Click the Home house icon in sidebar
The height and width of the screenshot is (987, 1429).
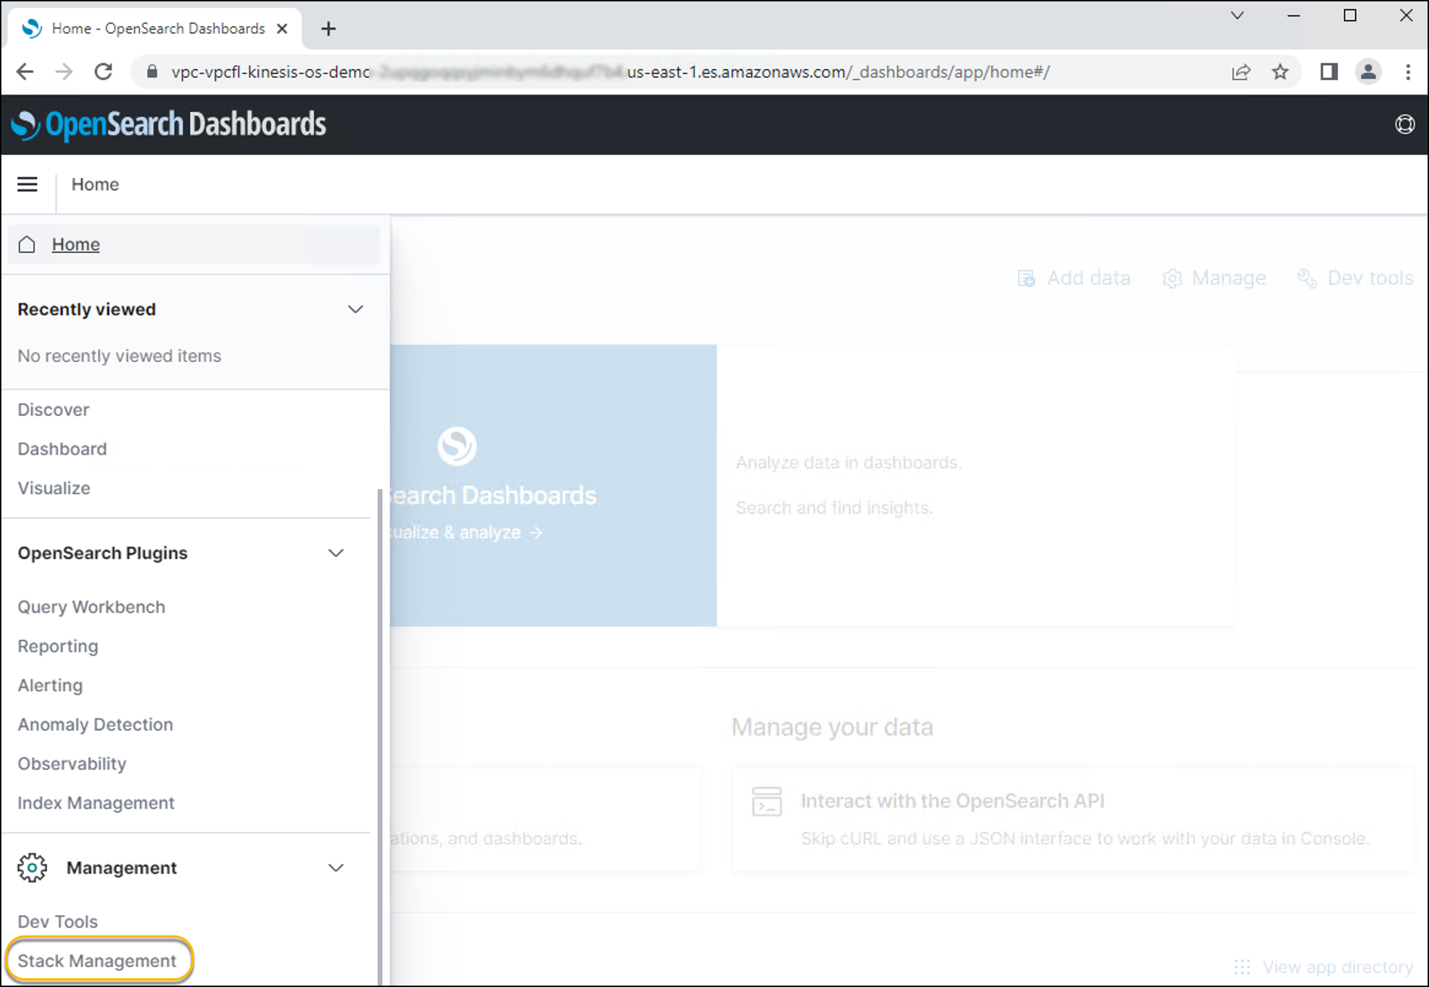tap(27, 244)
